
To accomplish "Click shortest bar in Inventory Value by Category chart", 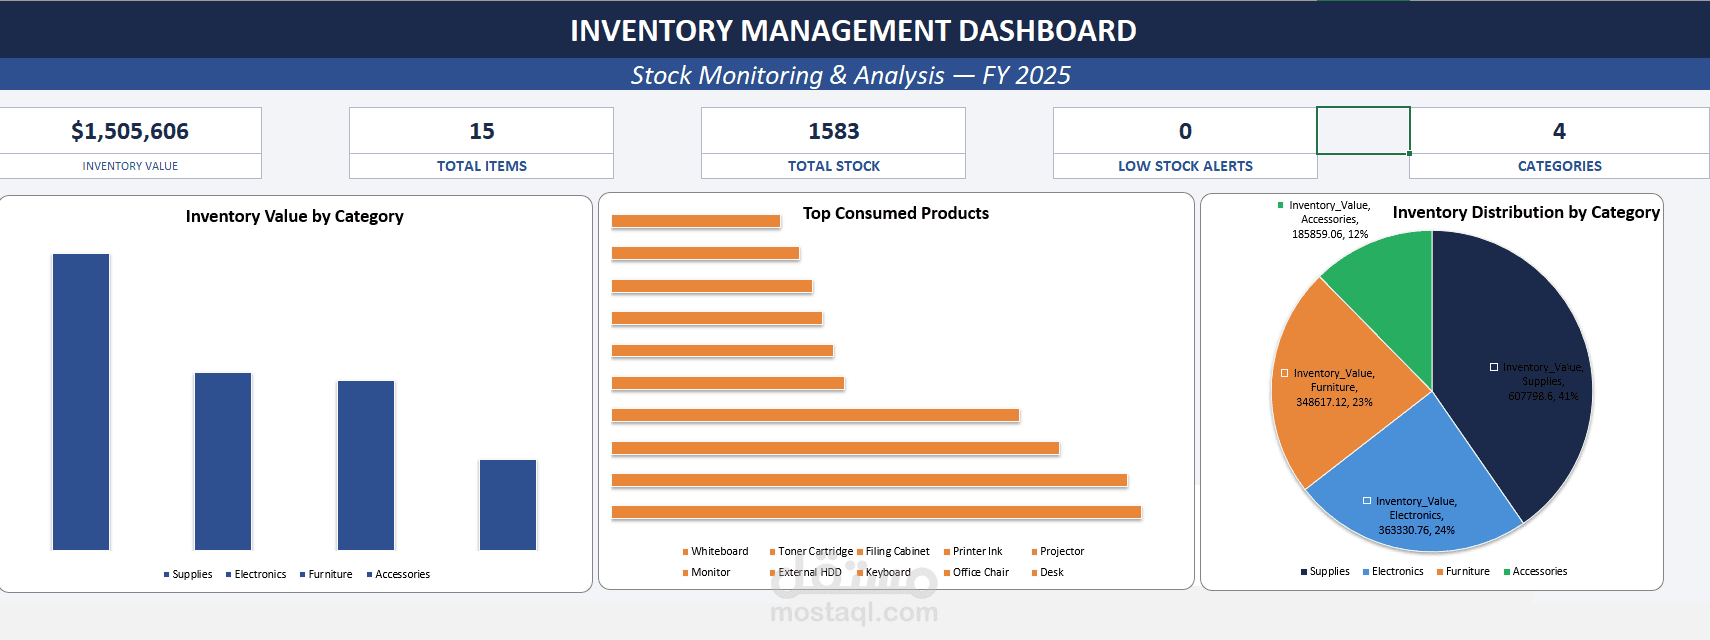I will 508,504.
